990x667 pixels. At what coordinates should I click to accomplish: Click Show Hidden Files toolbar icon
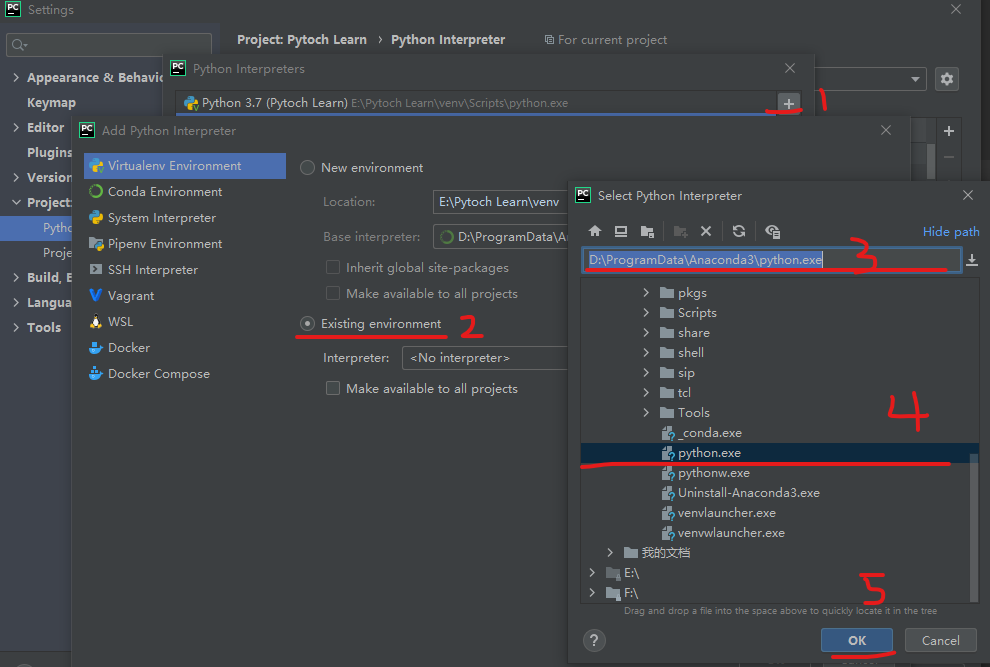click(x=772, y=231)
